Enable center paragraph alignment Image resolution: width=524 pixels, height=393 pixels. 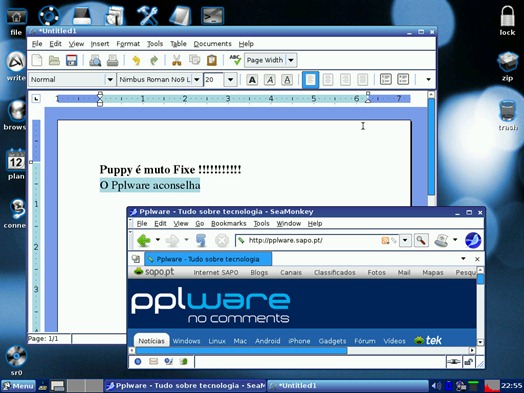328,80
